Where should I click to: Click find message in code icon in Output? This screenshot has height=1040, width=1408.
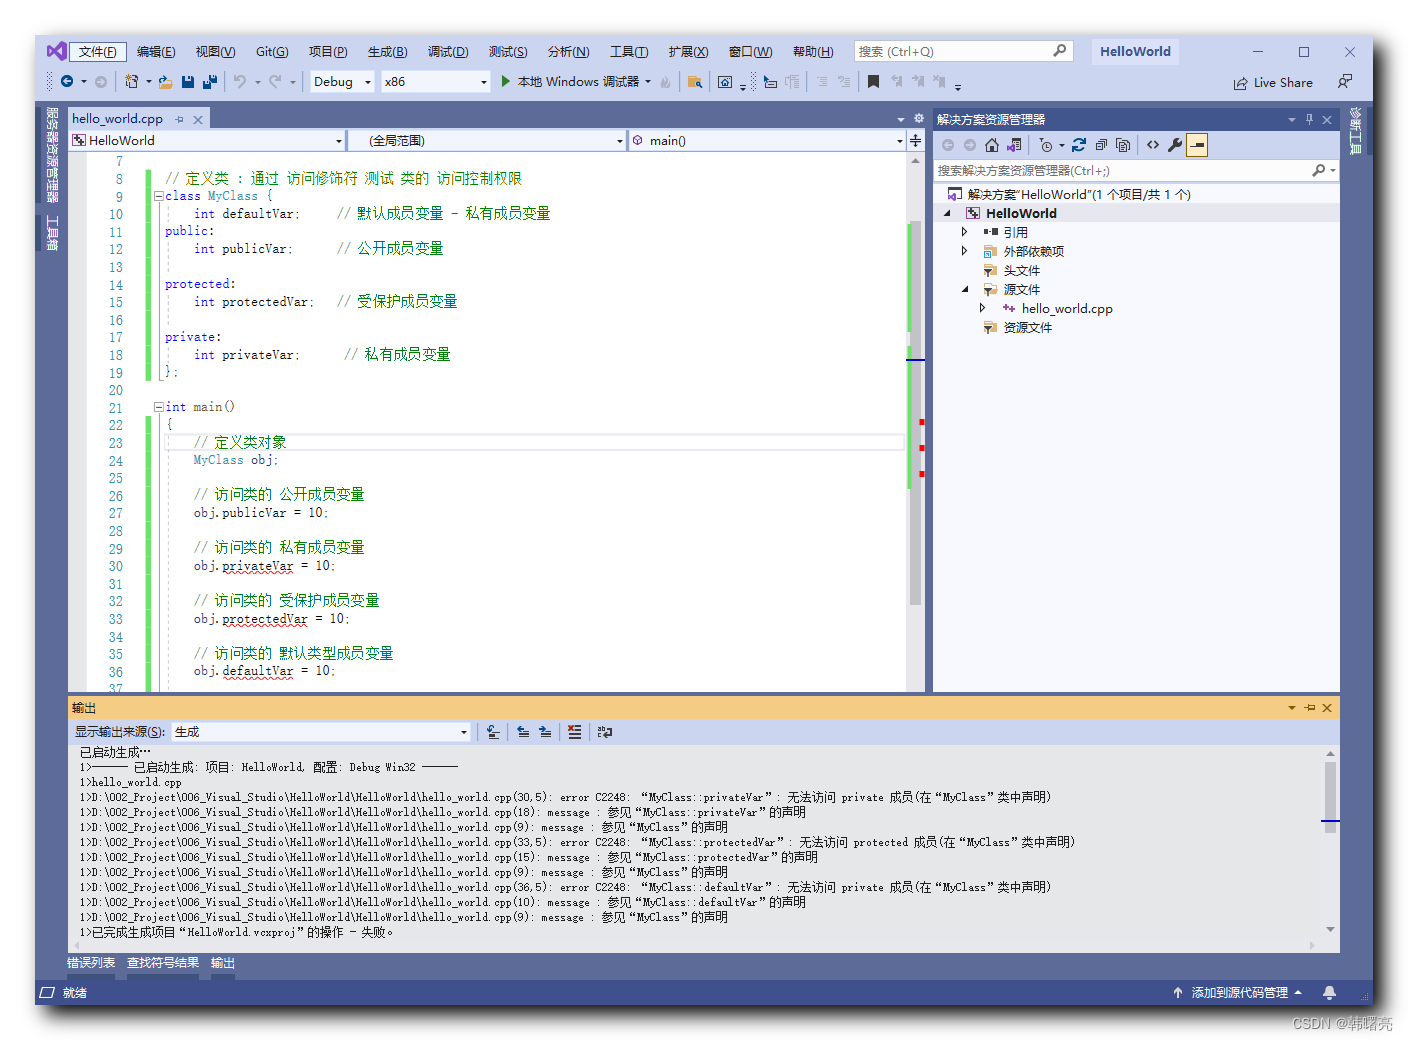click(493, 732)
